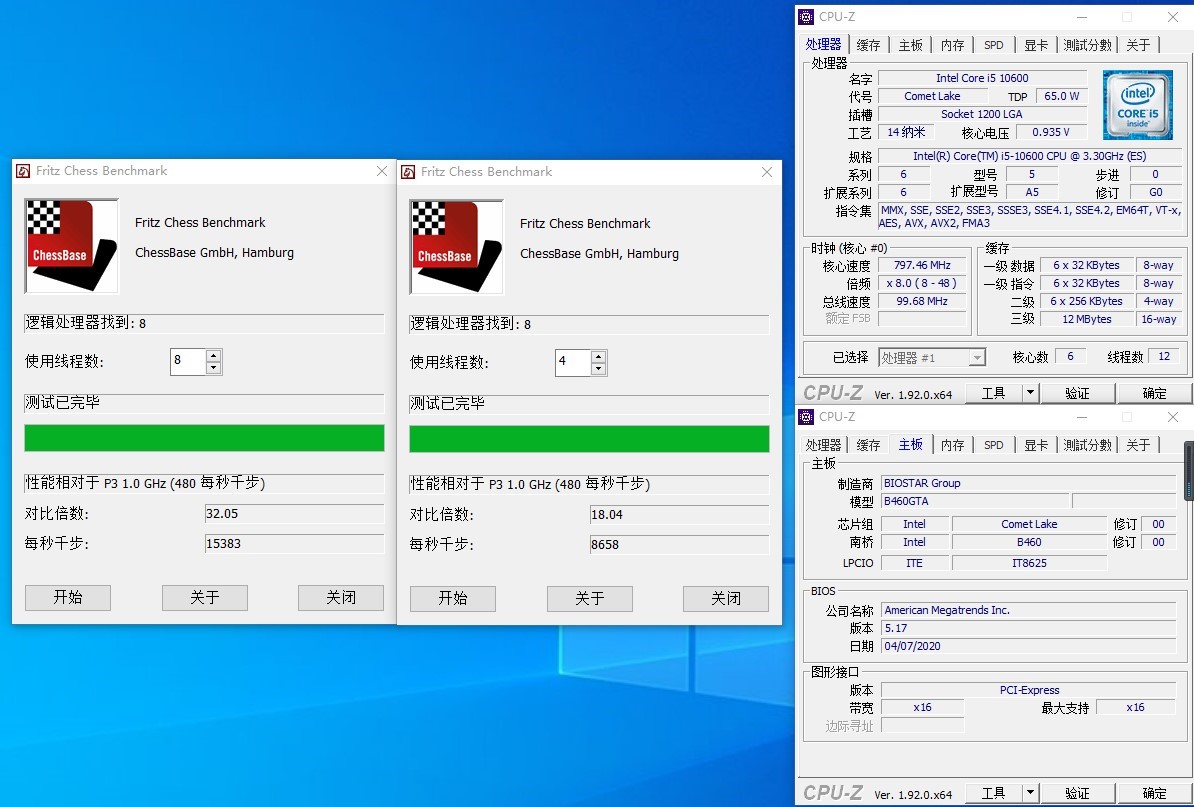Click the 797.46 MHz core speed value
This screenshot has height=807, width=1194.
922,265
